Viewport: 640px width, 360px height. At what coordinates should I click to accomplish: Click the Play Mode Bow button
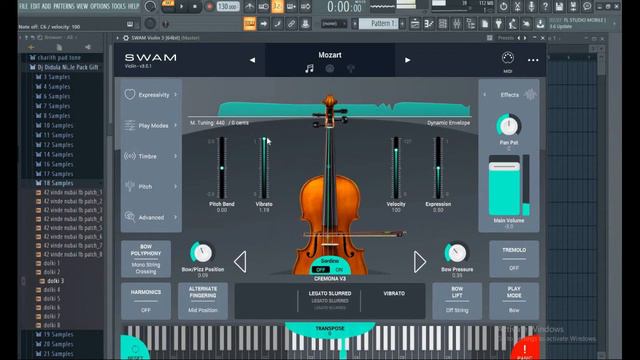[514, 301]
